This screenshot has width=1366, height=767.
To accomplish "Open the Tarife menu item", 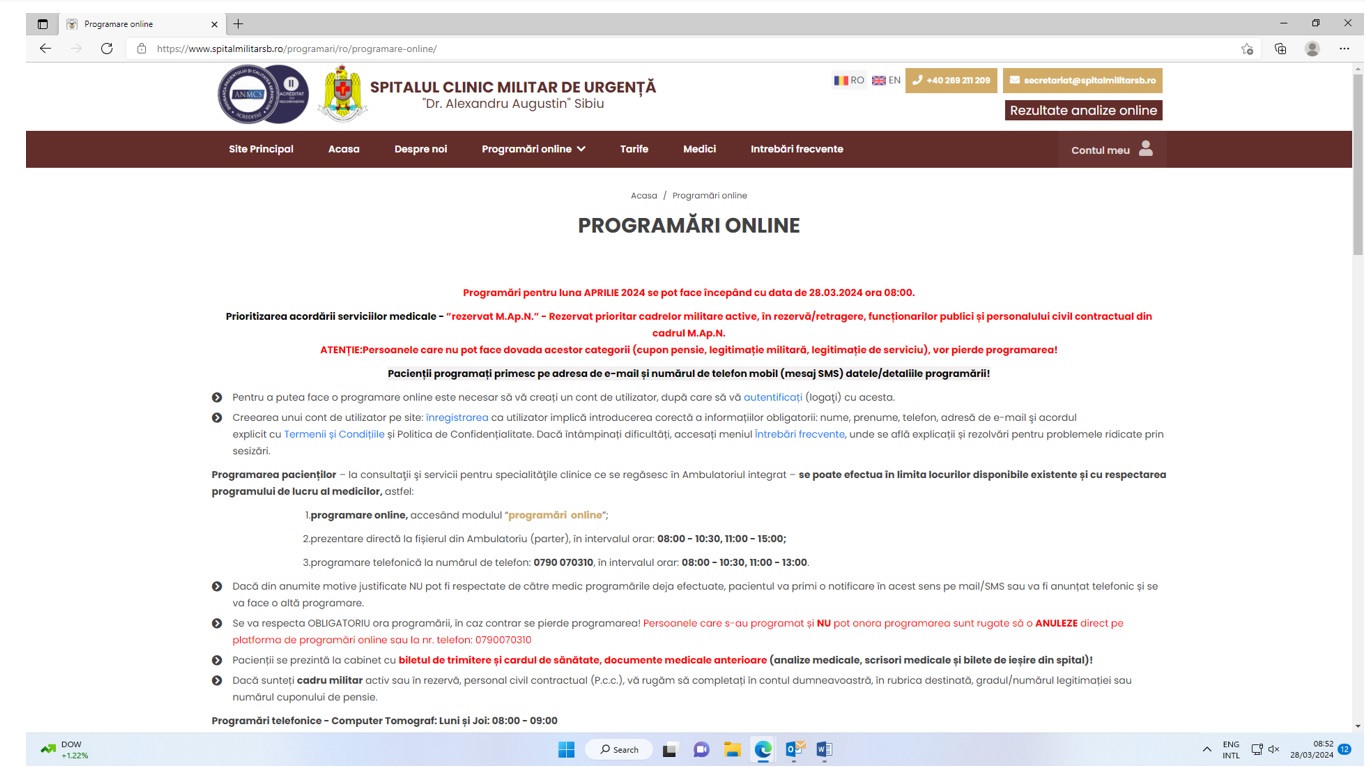I will tap(634, 149).
